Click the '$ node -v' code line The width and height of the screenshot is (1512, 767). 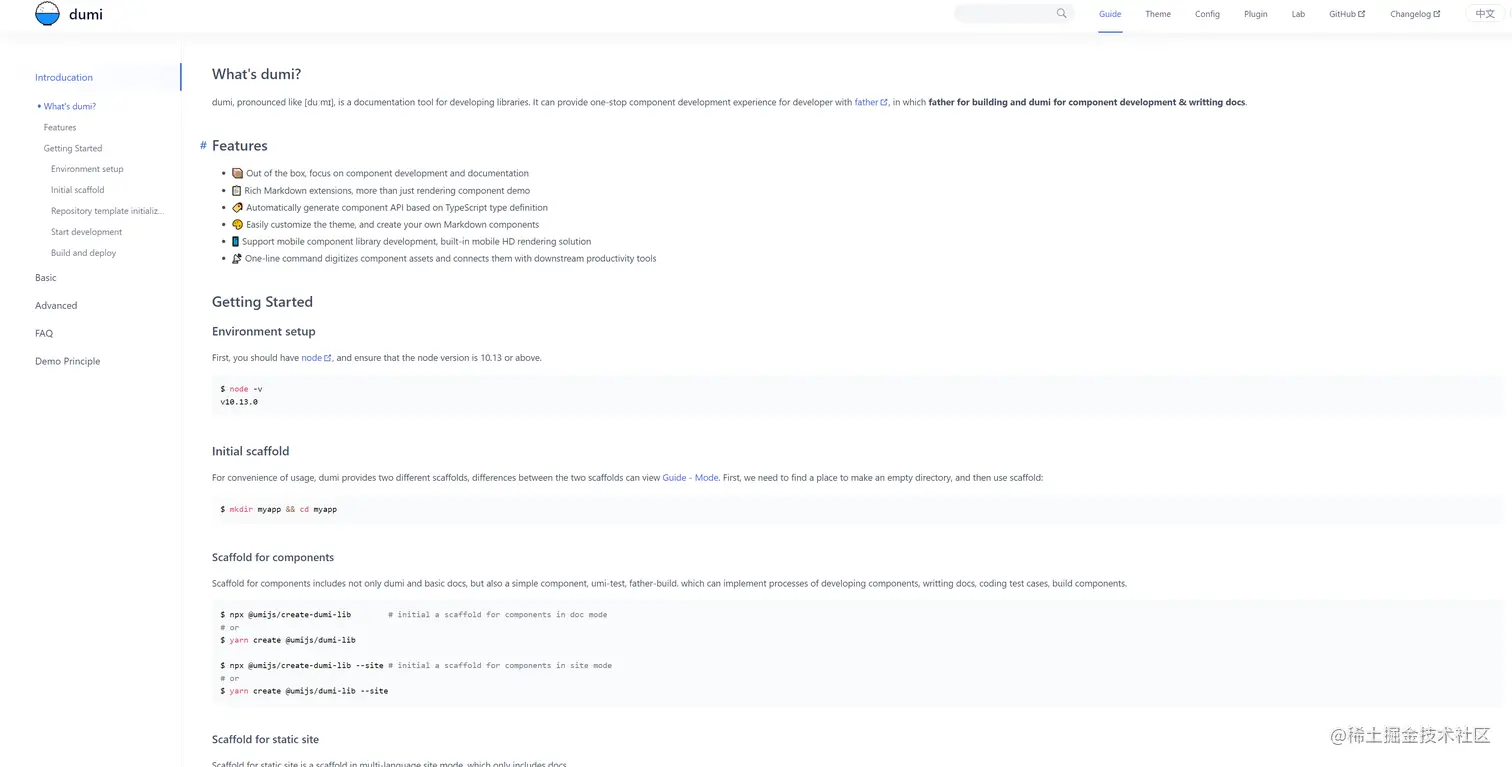241,389
